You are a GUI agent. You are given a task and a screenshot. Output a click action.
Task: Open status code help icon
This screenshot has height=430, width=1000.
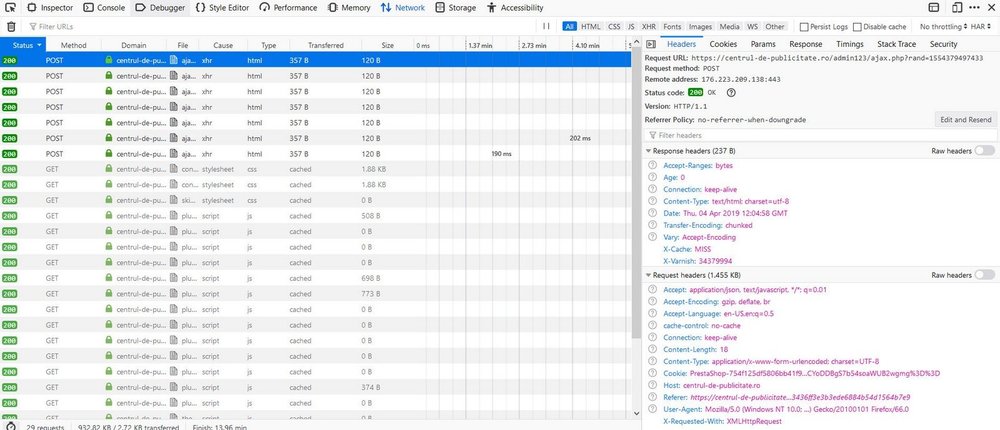(x=732, y=93)
